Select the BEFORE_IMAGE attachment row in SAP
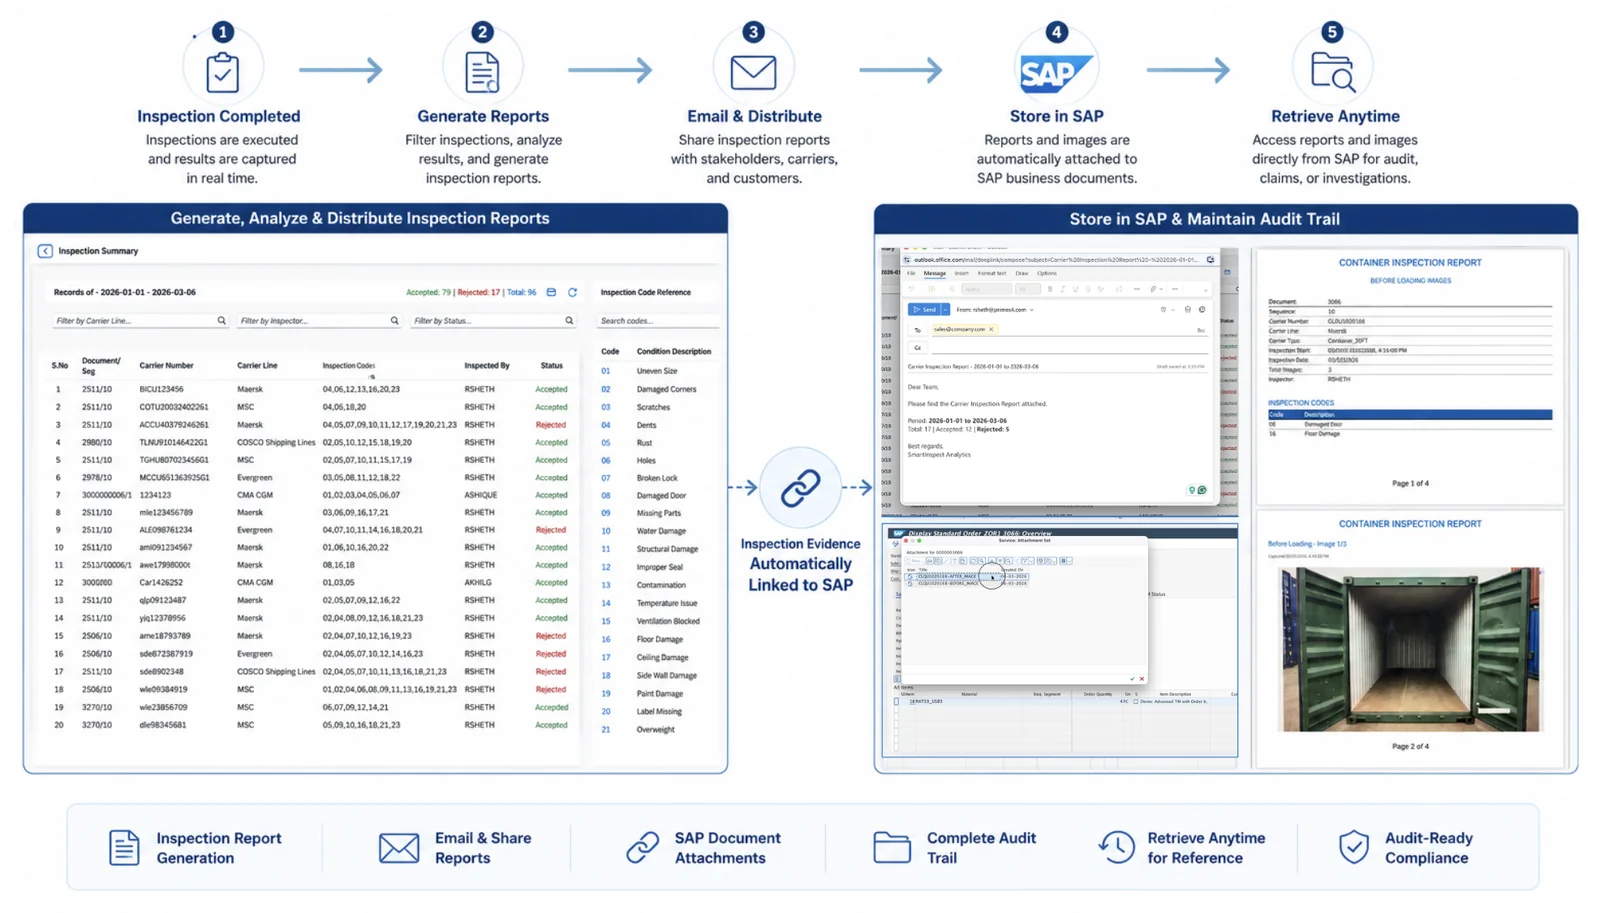The width and height of the screenshot is (1600, 913). (x=966, y=583)
